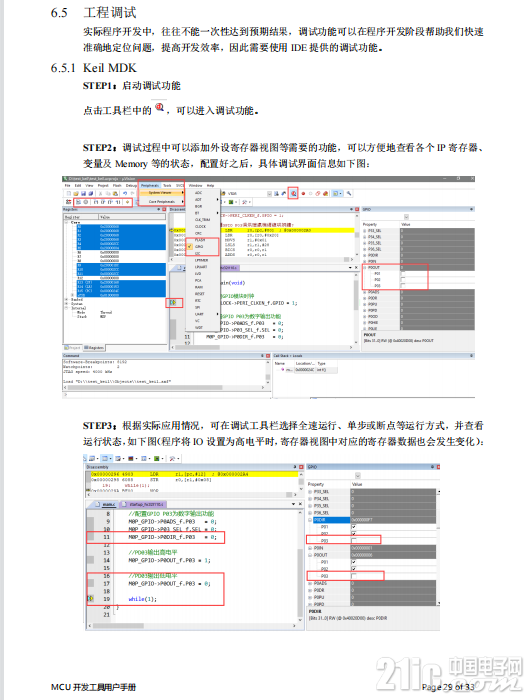Select the main.c tab in STEP3 editor
The image size is (530, 700).
(107, 504)
